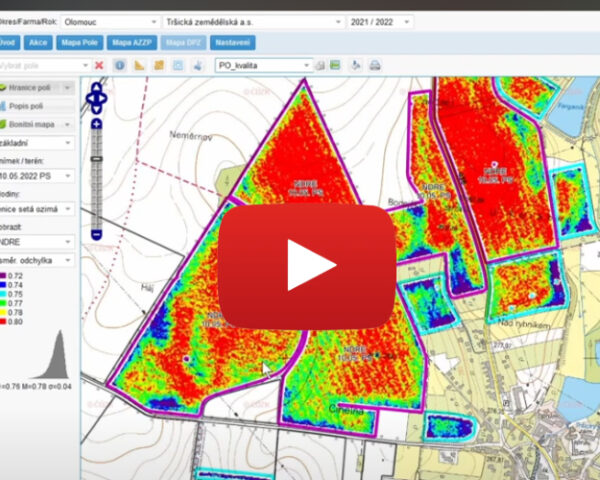Click the cyan 0.75 legend swatch
This screenshot has height=480, width=600.
[3, 294]
